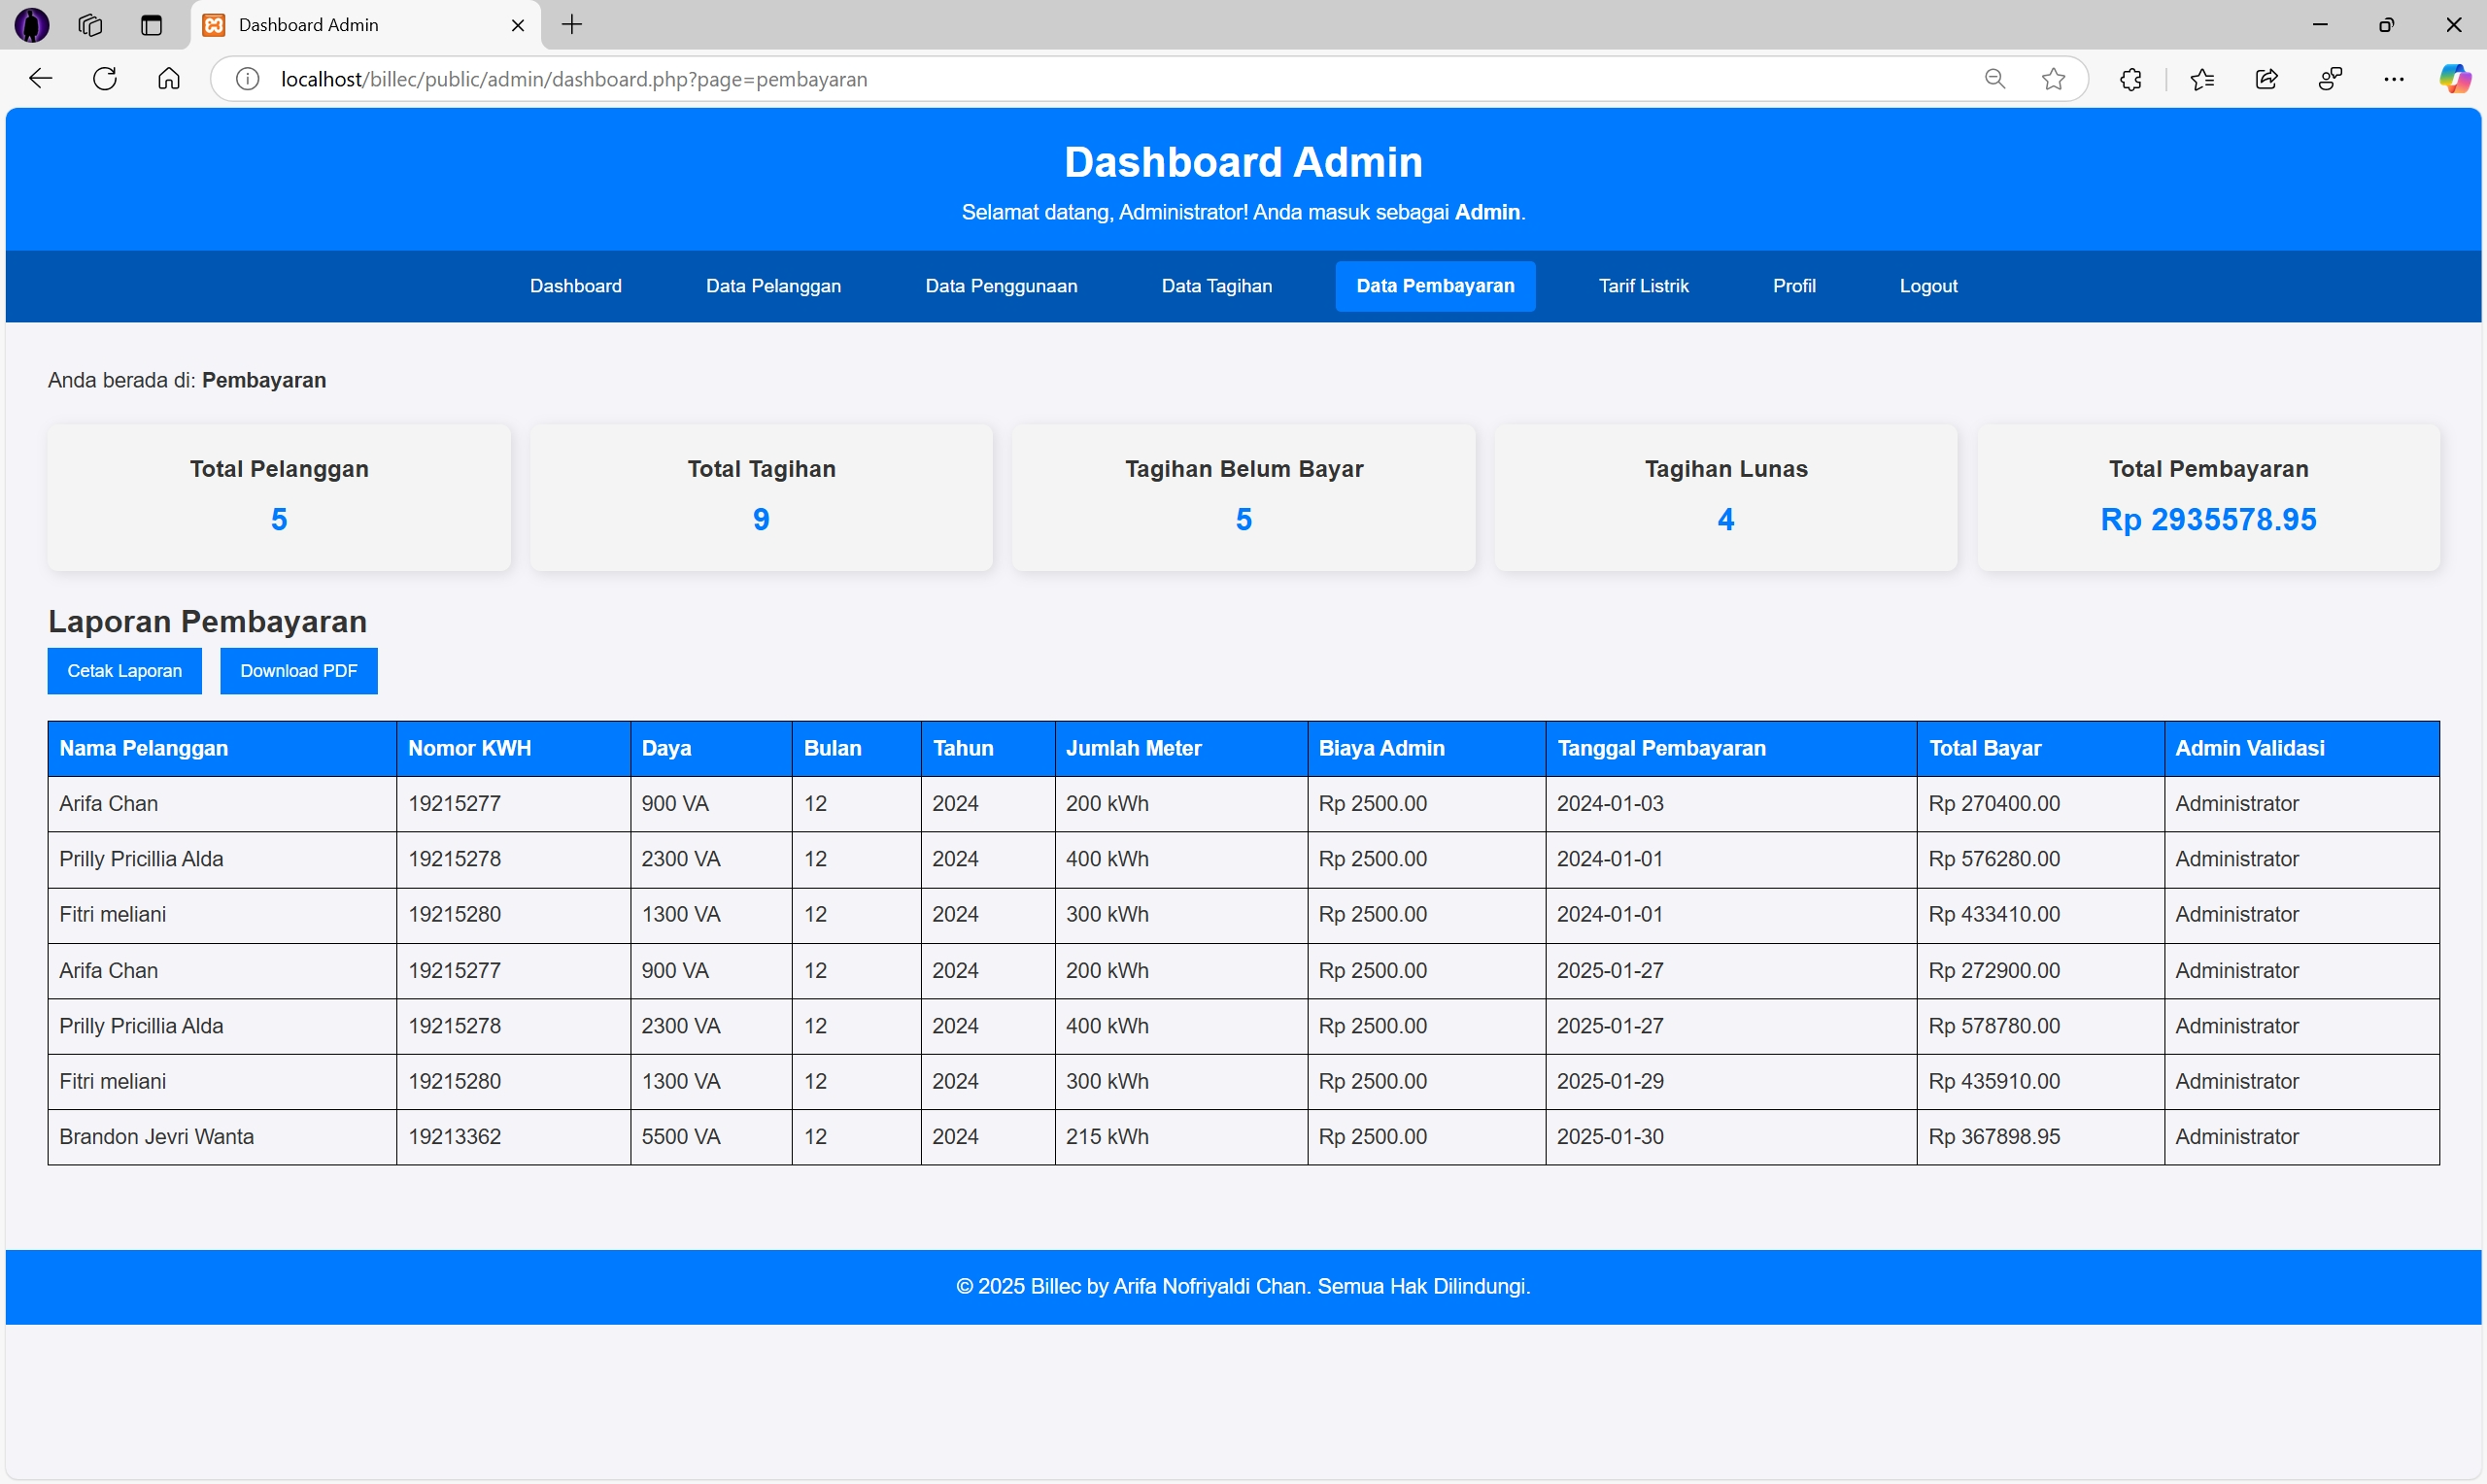The height and width of the screenshot is (1484, 2487).
Task: Click the dark profile avatar in title bar
Action: 32,25
